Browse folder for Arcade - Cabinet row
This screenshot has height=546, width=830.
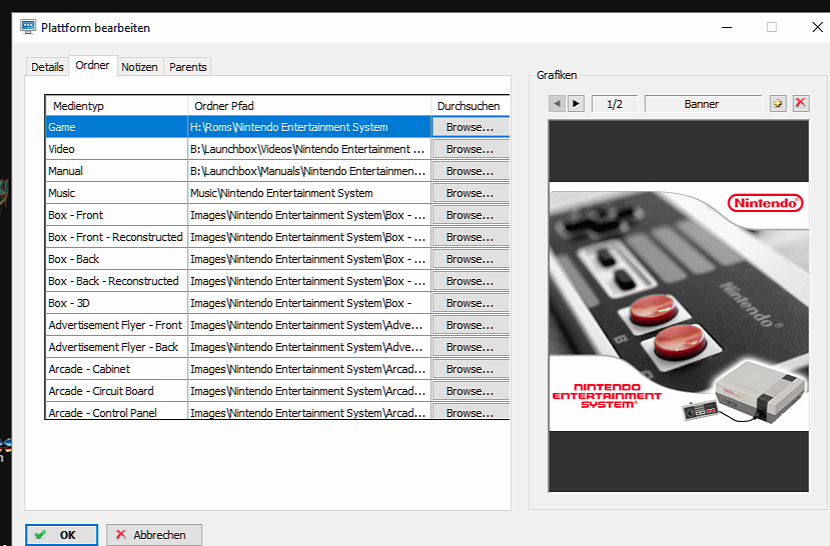coord(470,369)
